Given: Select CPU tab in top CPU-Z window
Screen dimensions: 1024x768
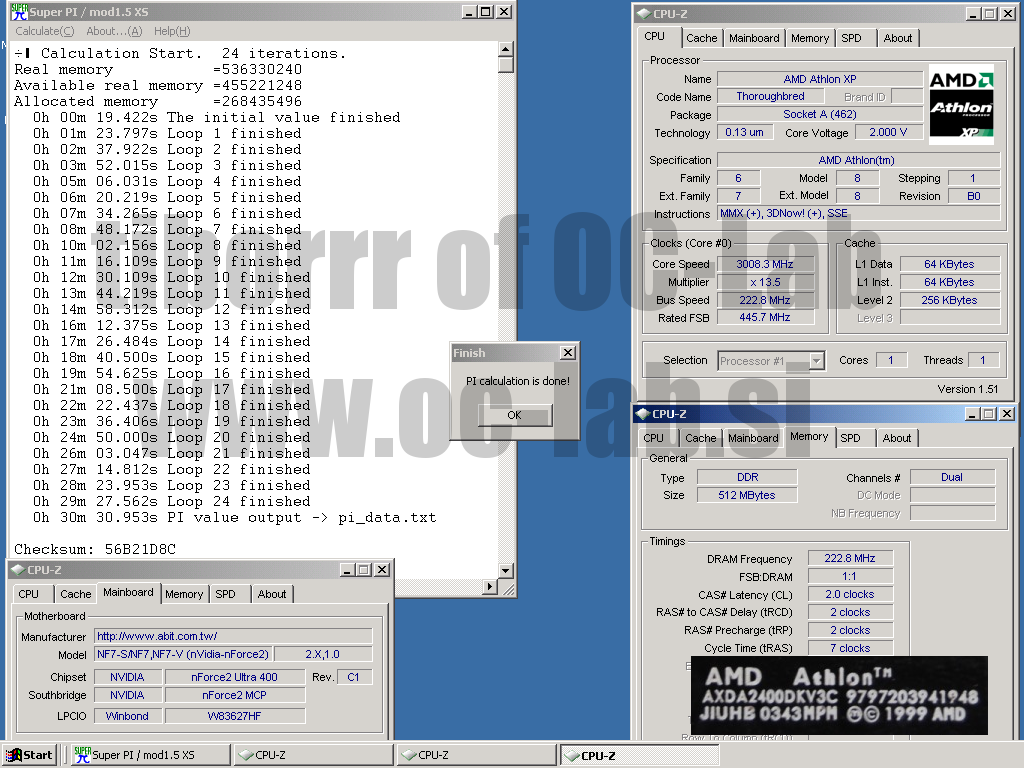Looking at the screenshot, I should [x=654, y=37].
